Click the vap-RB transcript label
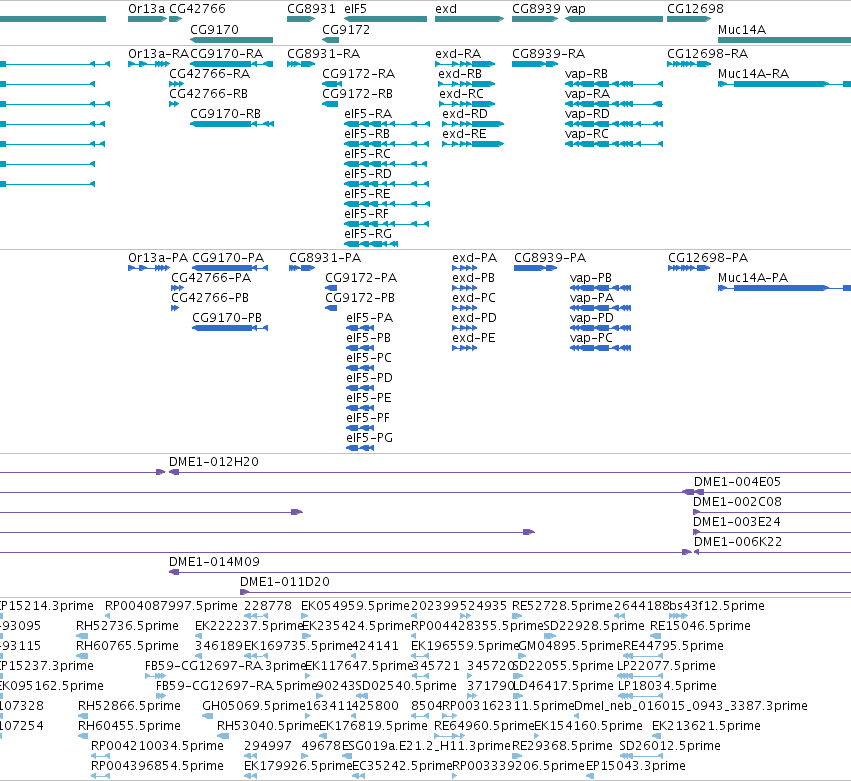The height and width of the screenshot is (781, 851). (586, 73)
